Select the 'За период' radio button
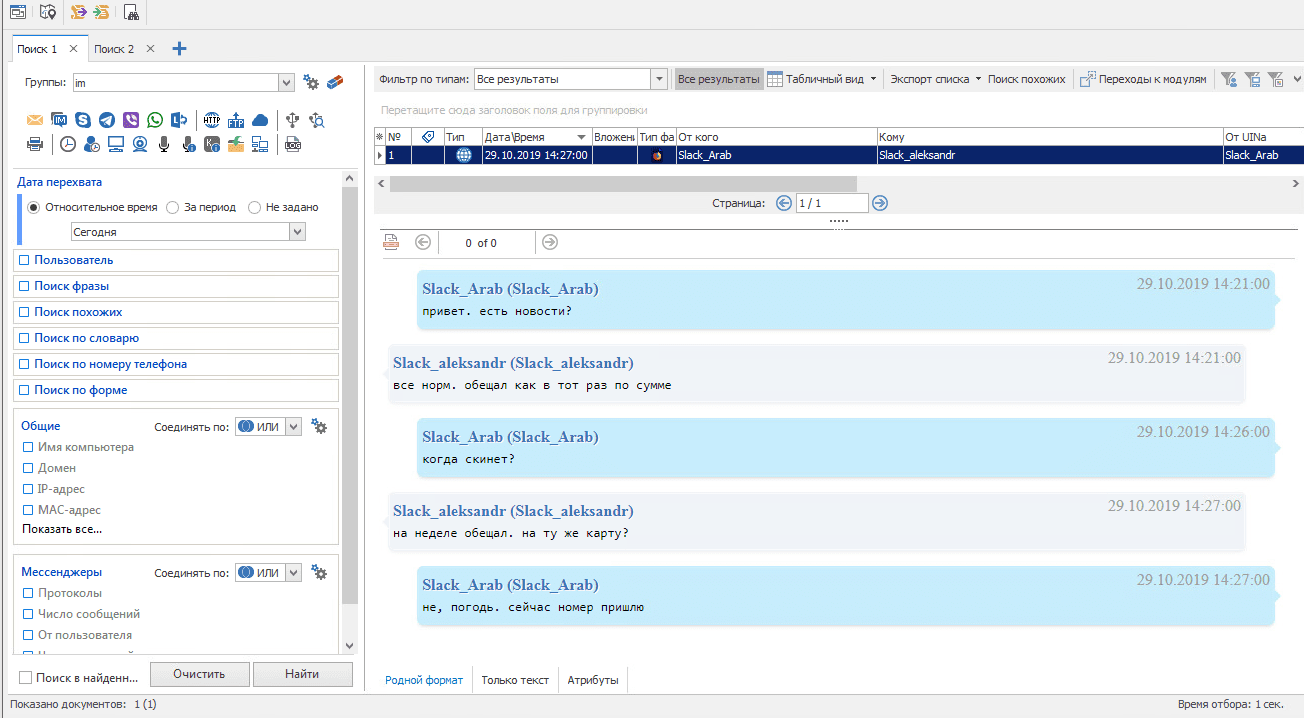 173,207
